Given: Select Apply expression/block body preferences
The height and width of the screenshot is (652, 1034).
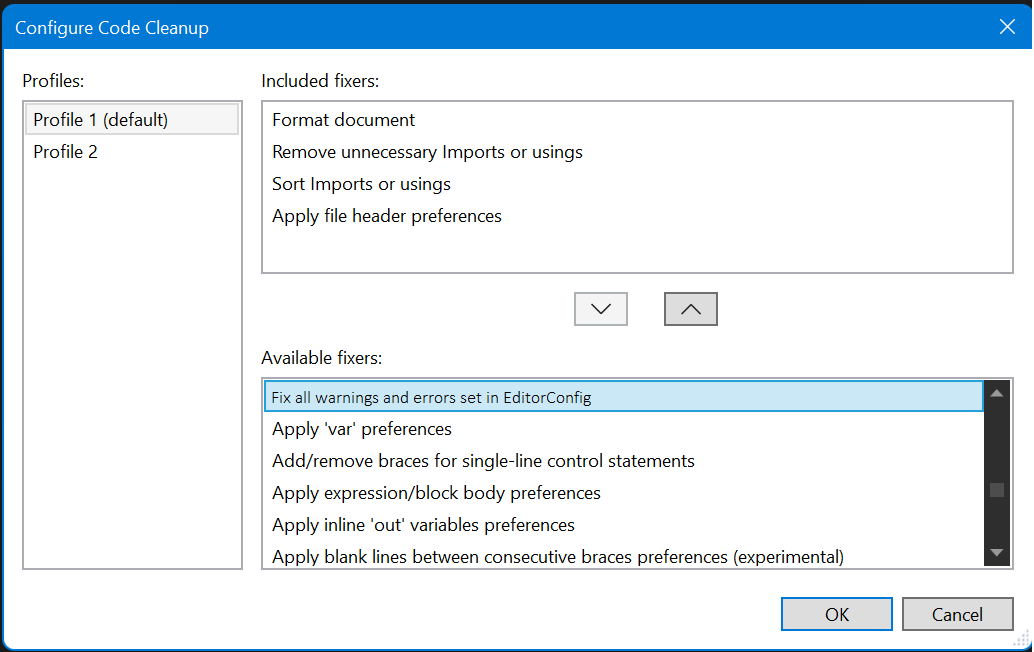Looking at the screenshot, I should [436, 493].
